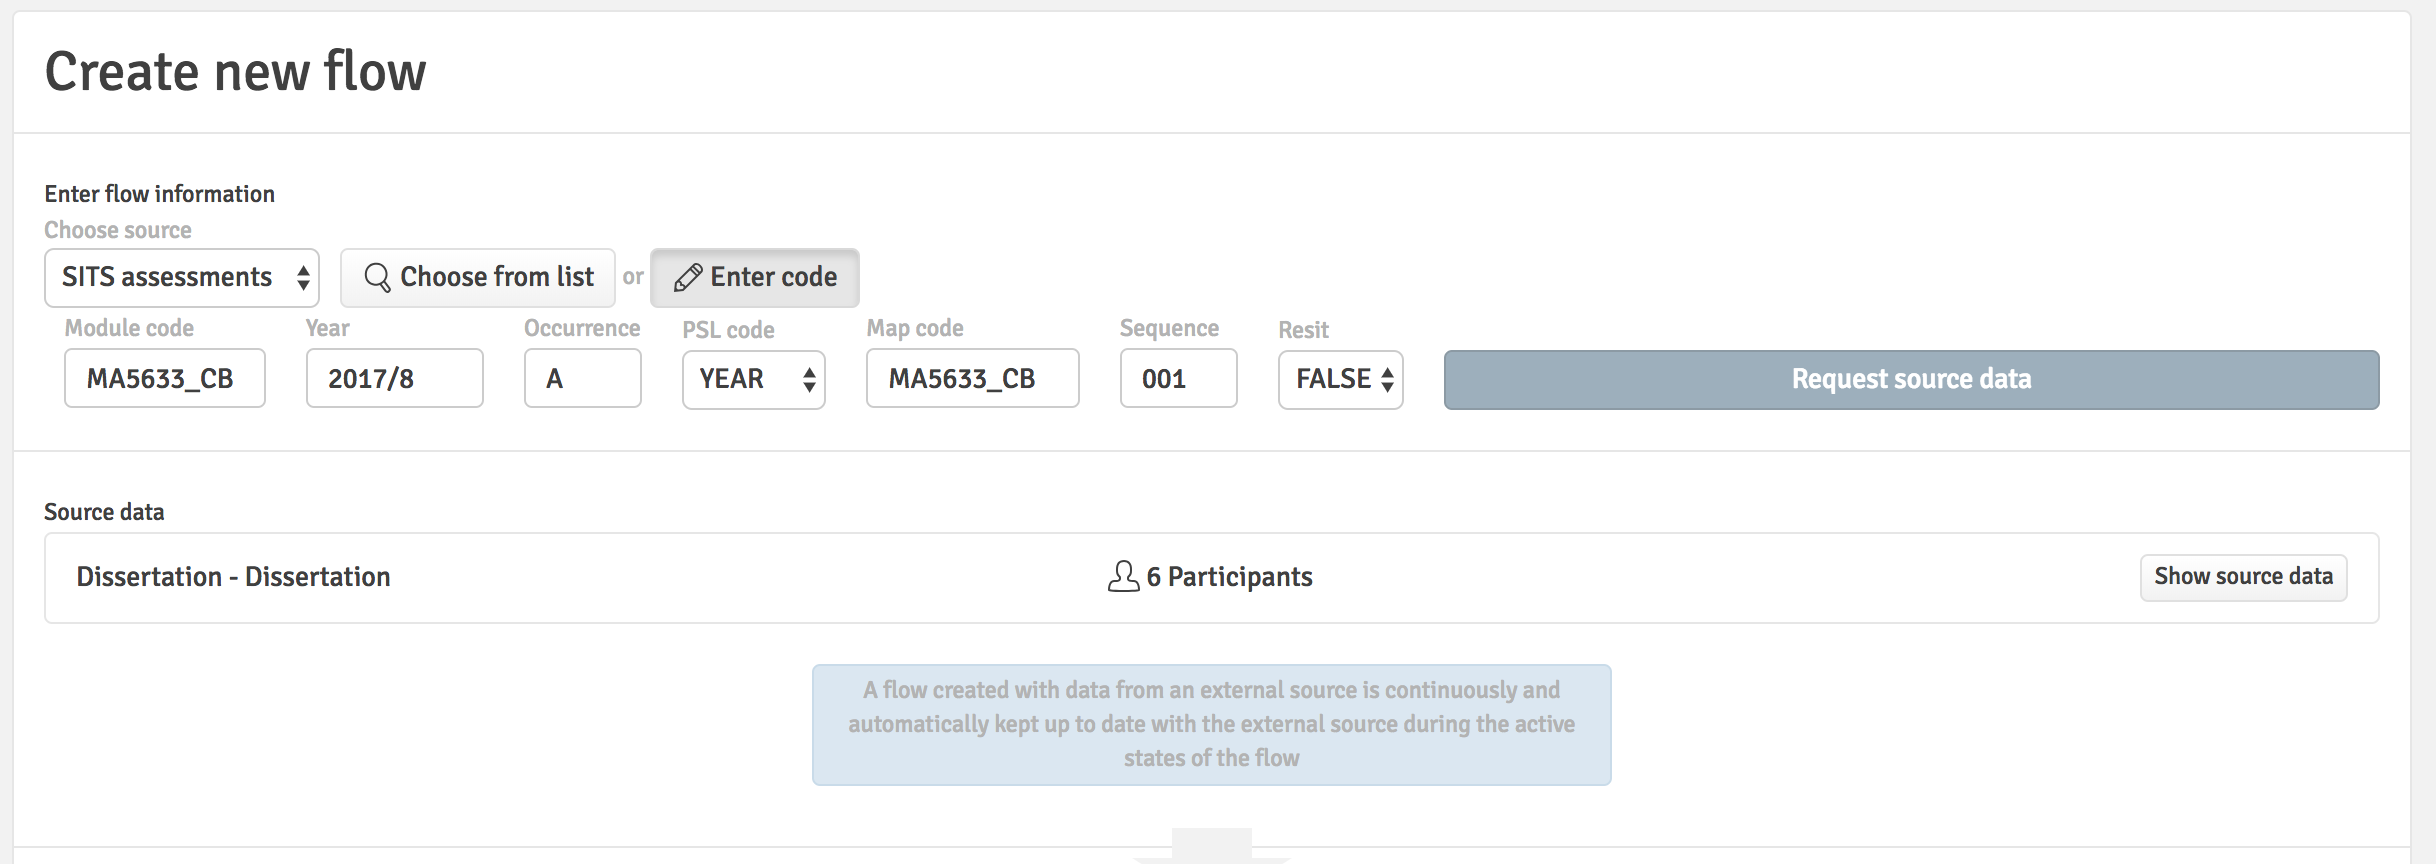2436x864 pixels.
Task: Select the Choose from list option
Action: (478, 277)
